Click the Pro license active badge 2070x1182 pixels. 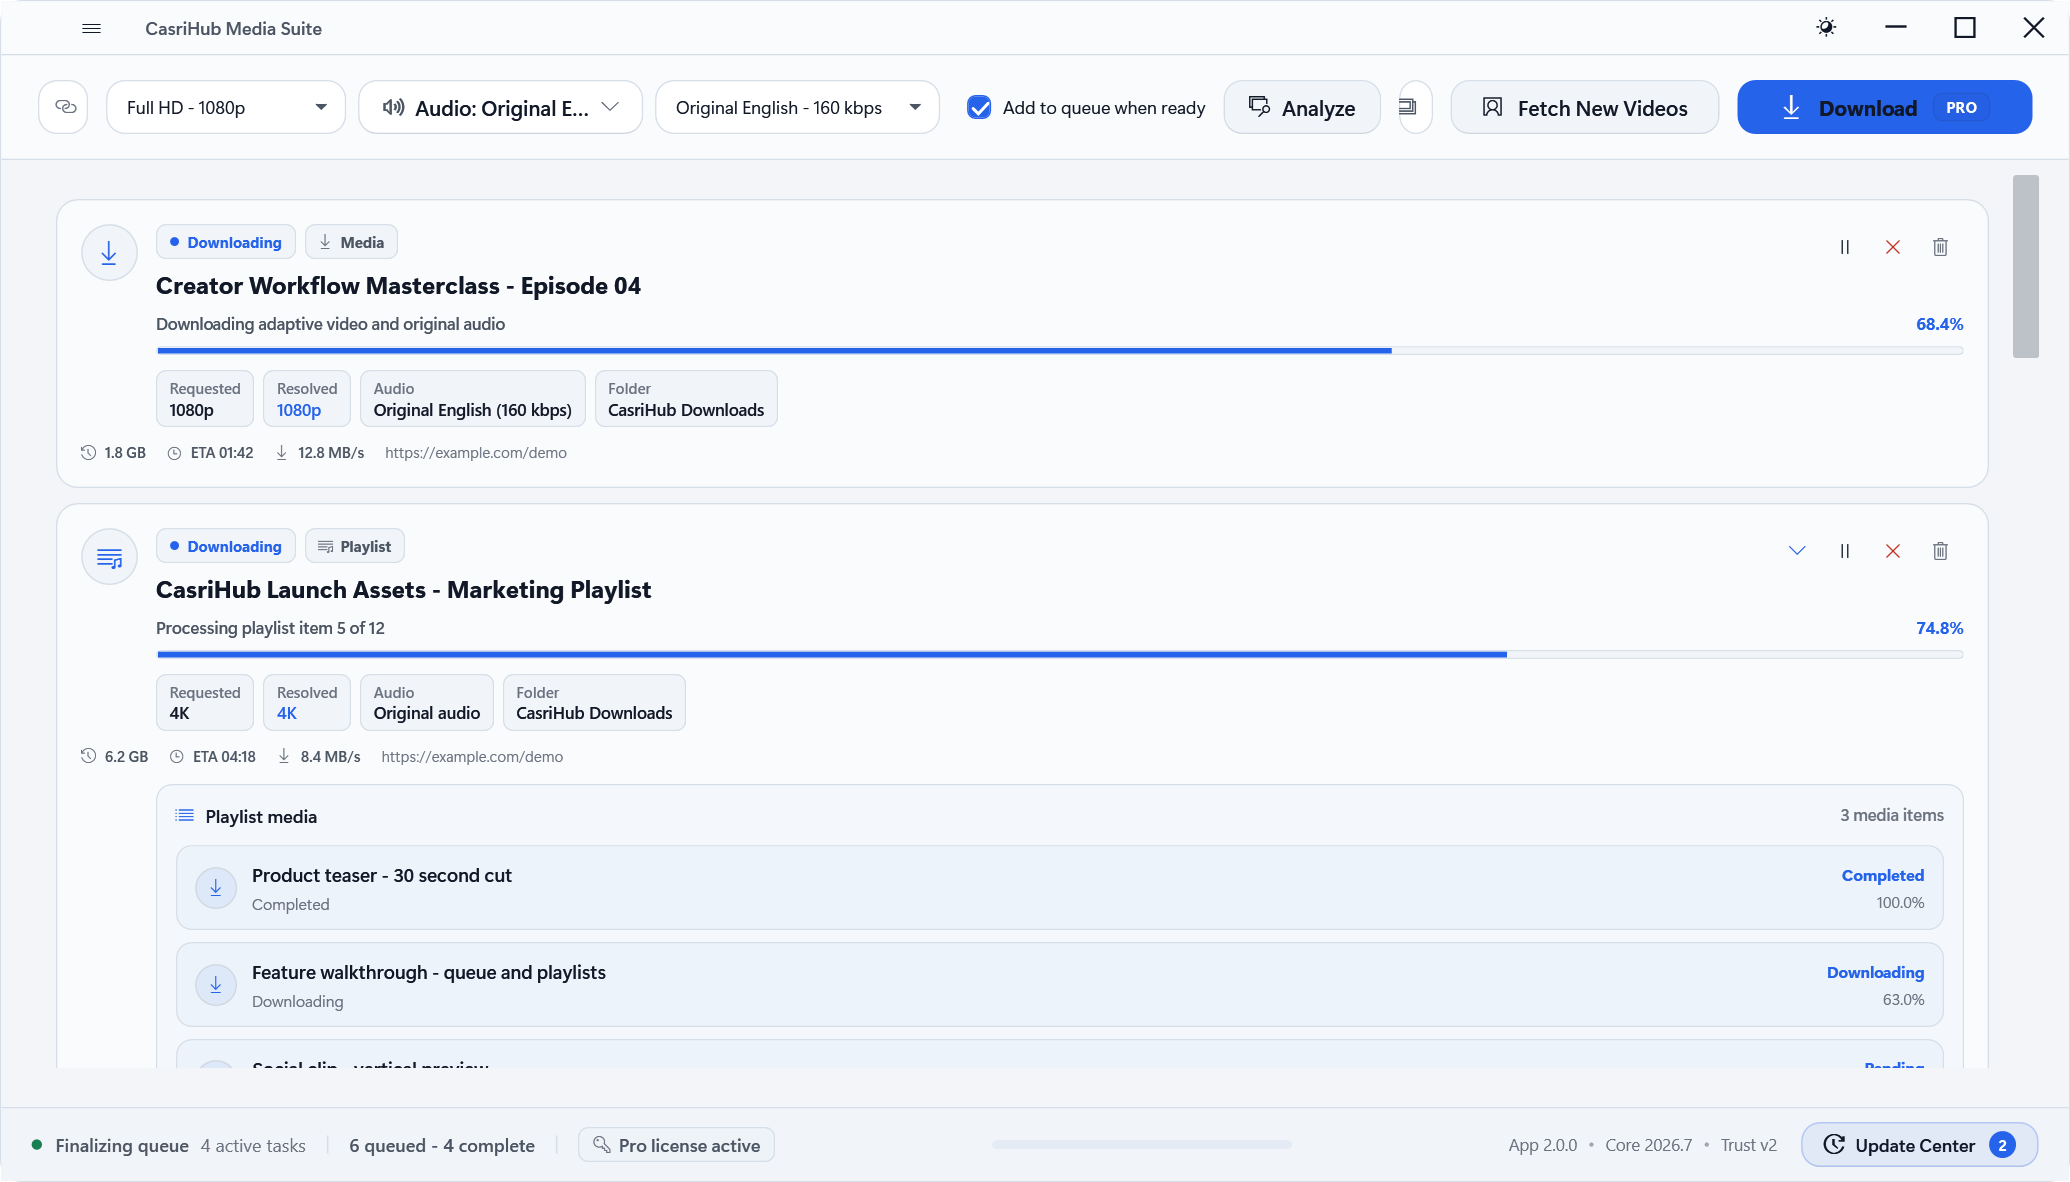point(676,1145)
